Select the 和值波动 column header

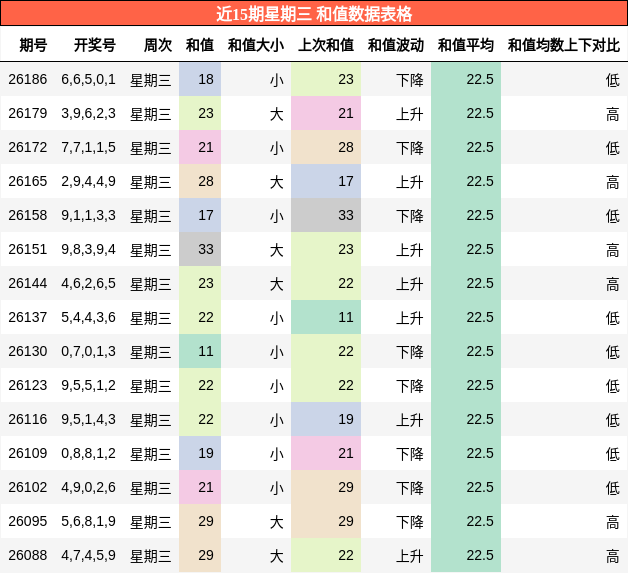click(396, 45)
